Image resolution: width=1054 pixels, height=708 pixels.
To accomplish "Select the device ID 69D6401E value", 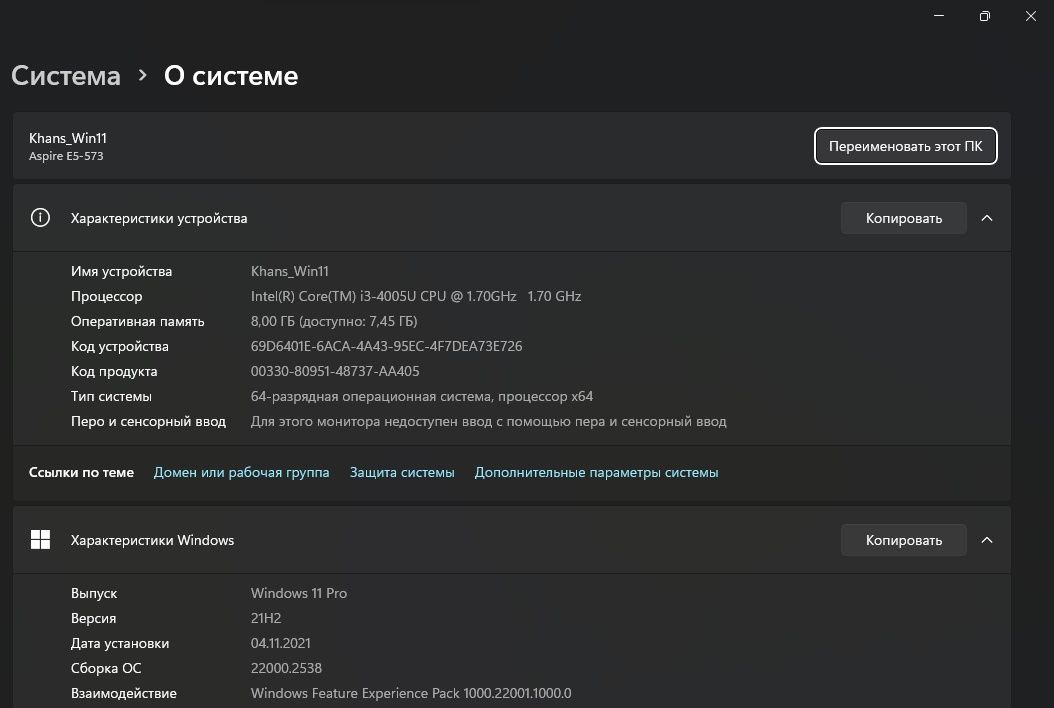I will [x=387, y=346].
